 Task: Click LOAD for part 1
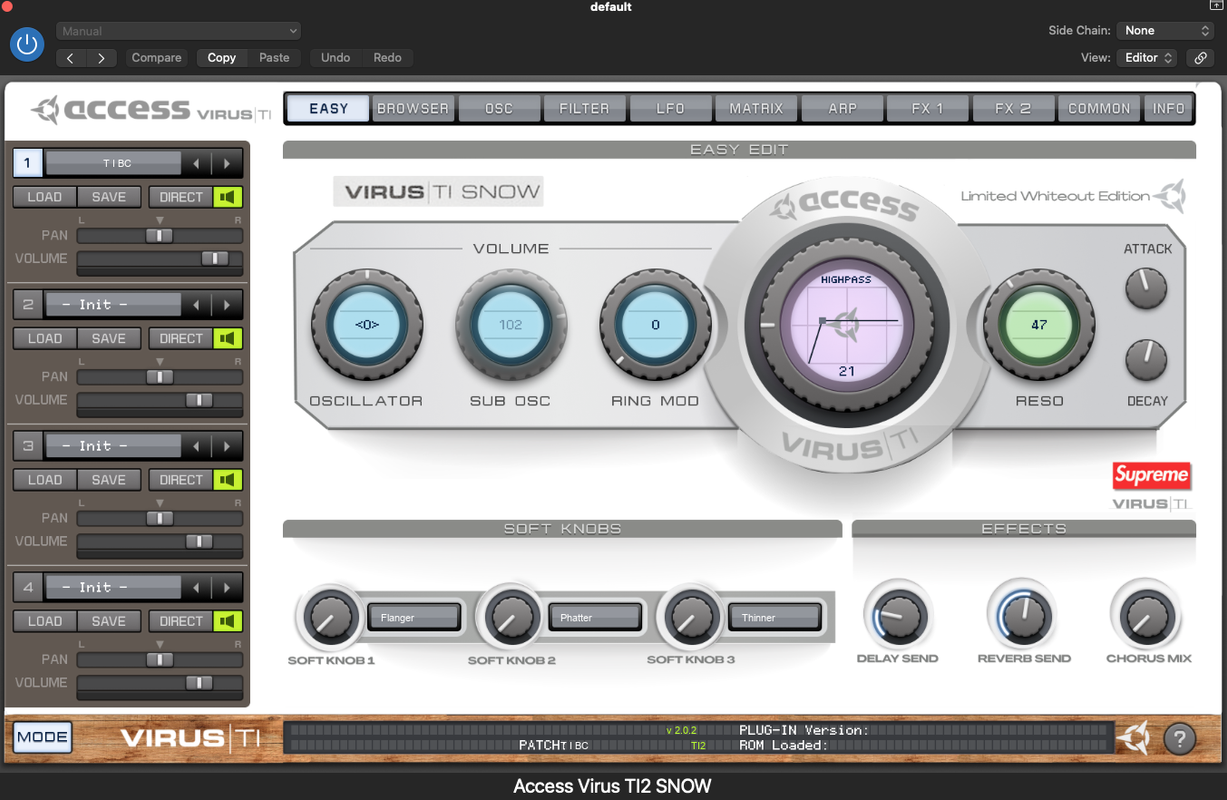click(44, 197)
